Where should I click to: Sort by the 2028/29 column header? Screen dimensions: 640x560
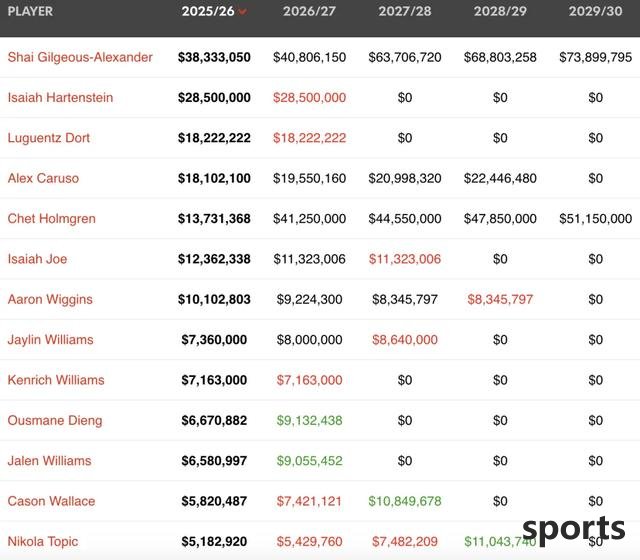(500, 11)
